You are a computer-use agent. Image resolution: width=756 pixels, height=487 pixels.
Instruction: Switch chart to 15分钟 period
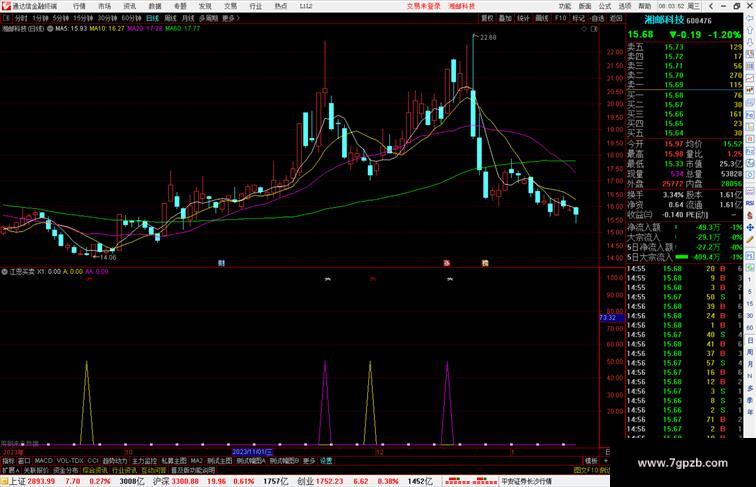click(83, 18)
